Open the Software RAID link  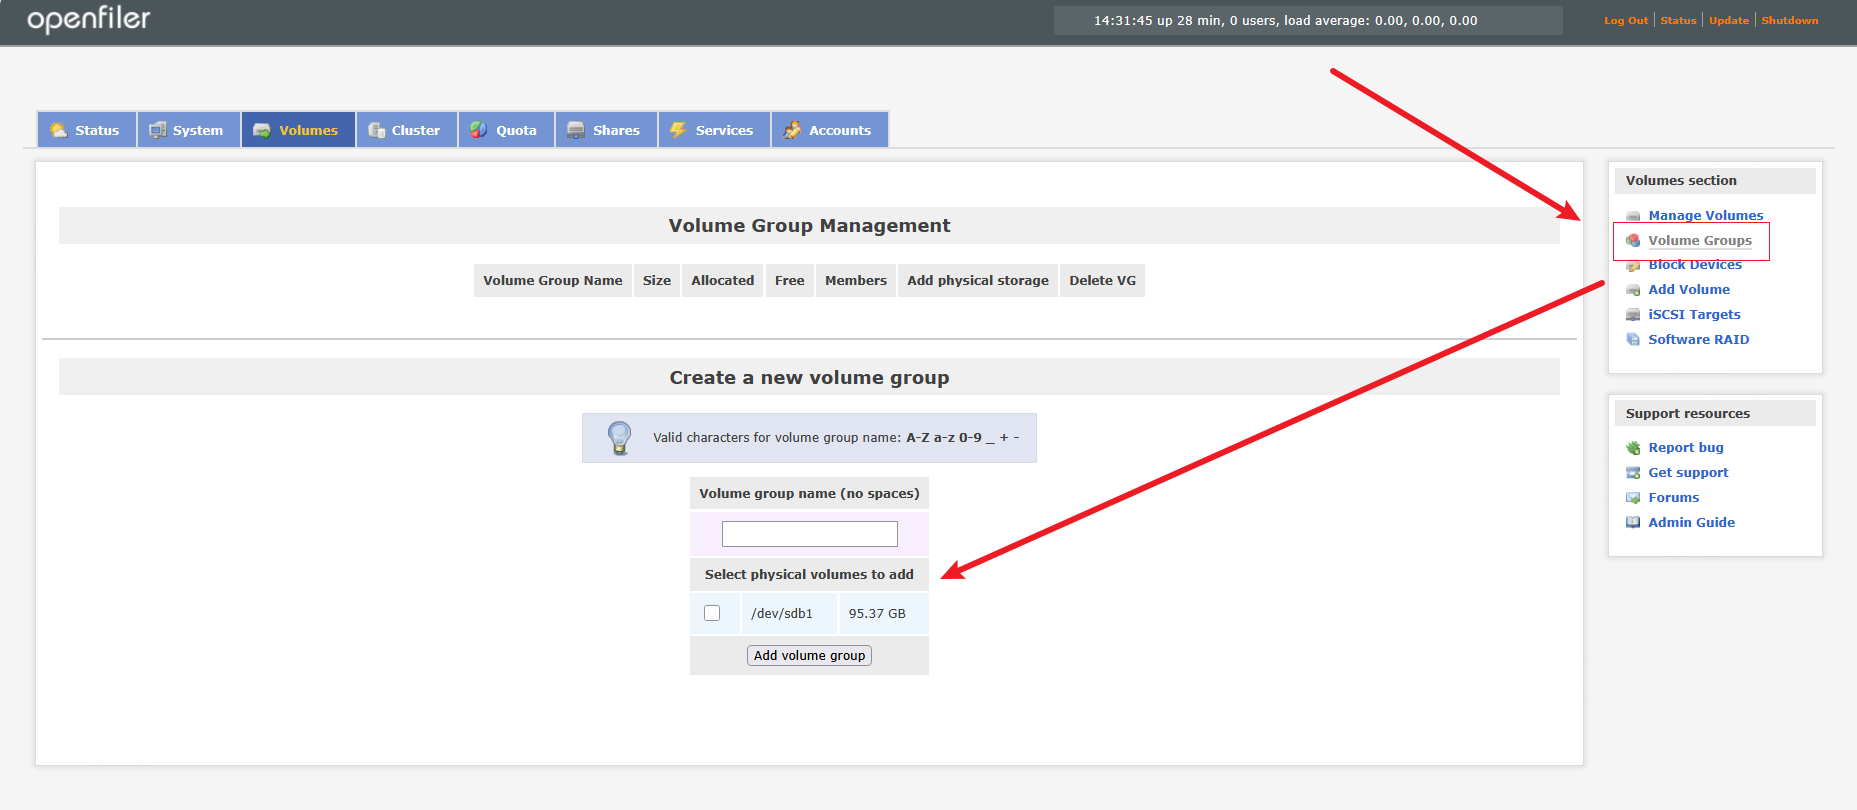tap(1699, 340)
